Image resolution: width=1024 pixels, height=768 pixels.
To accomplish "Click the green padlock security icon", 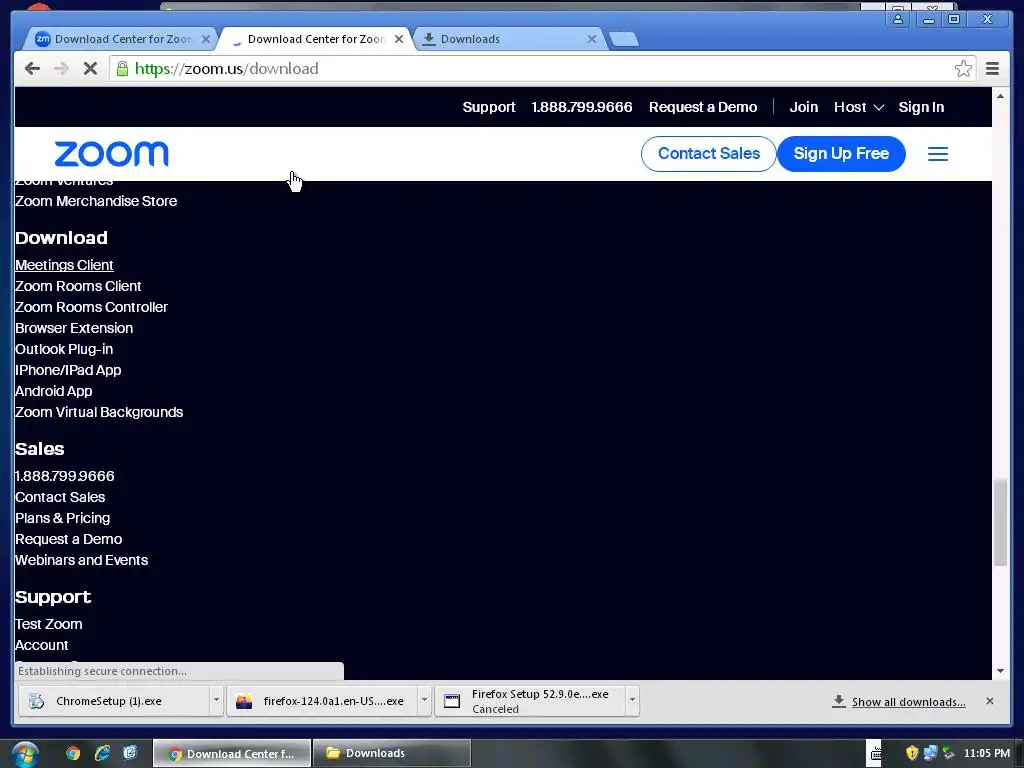I will point(122,68).
